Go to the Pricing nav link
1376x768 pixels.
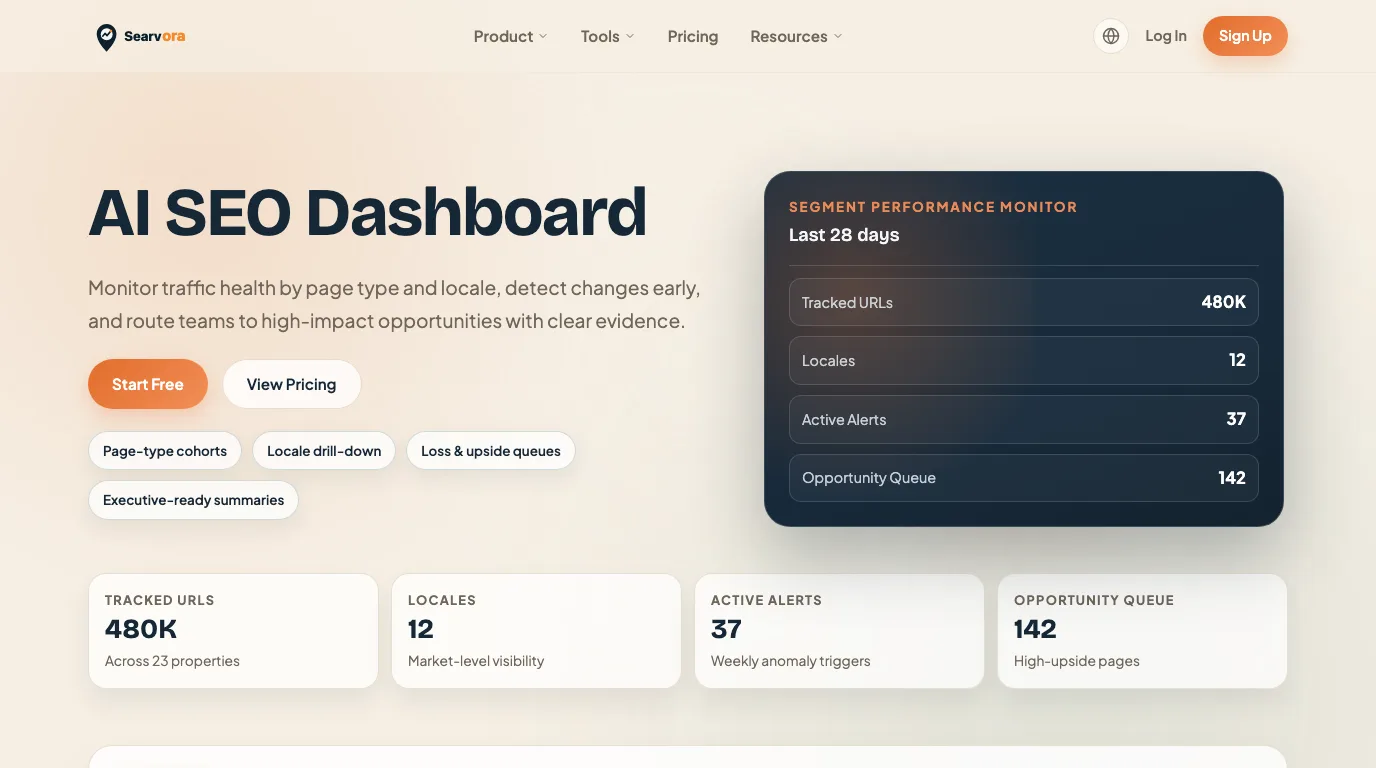pos(693,36)
